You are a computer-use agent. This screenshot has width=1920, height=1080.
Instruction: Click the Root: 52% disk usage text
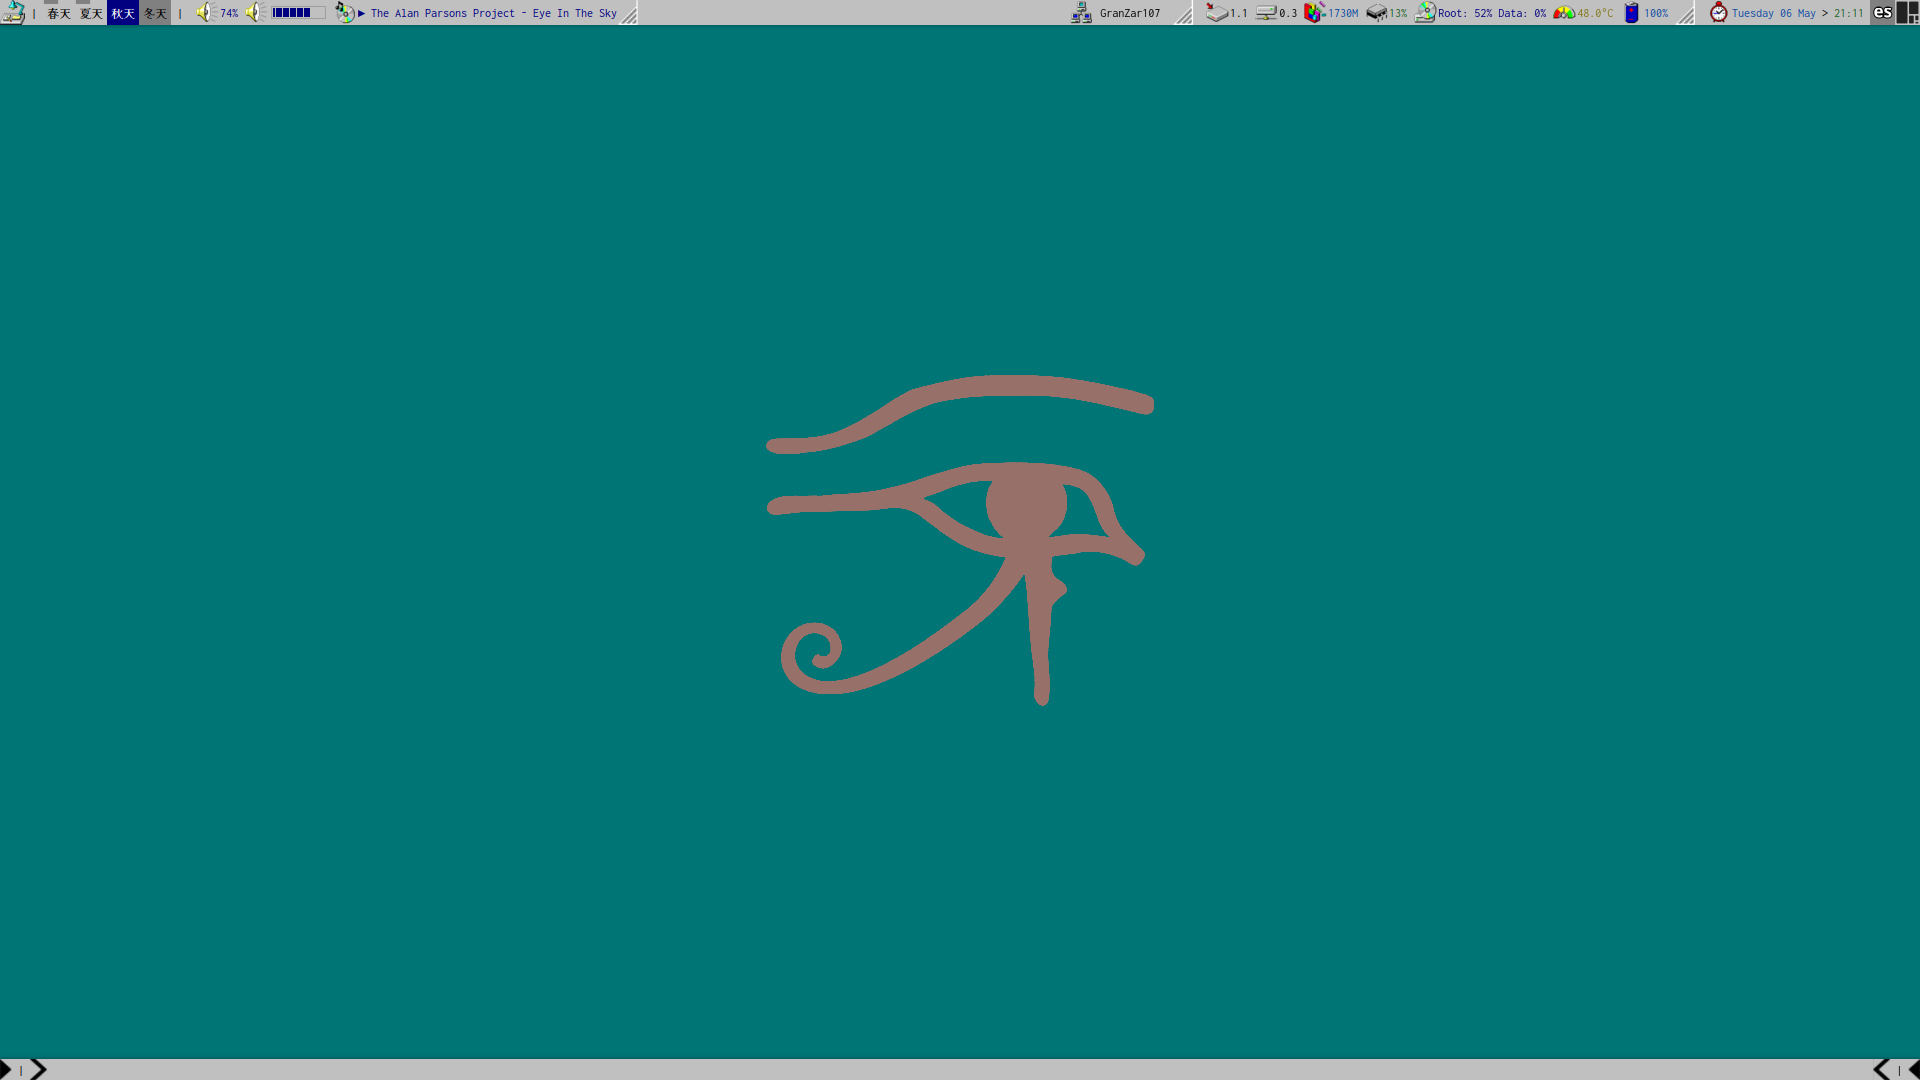(1465, 14)
